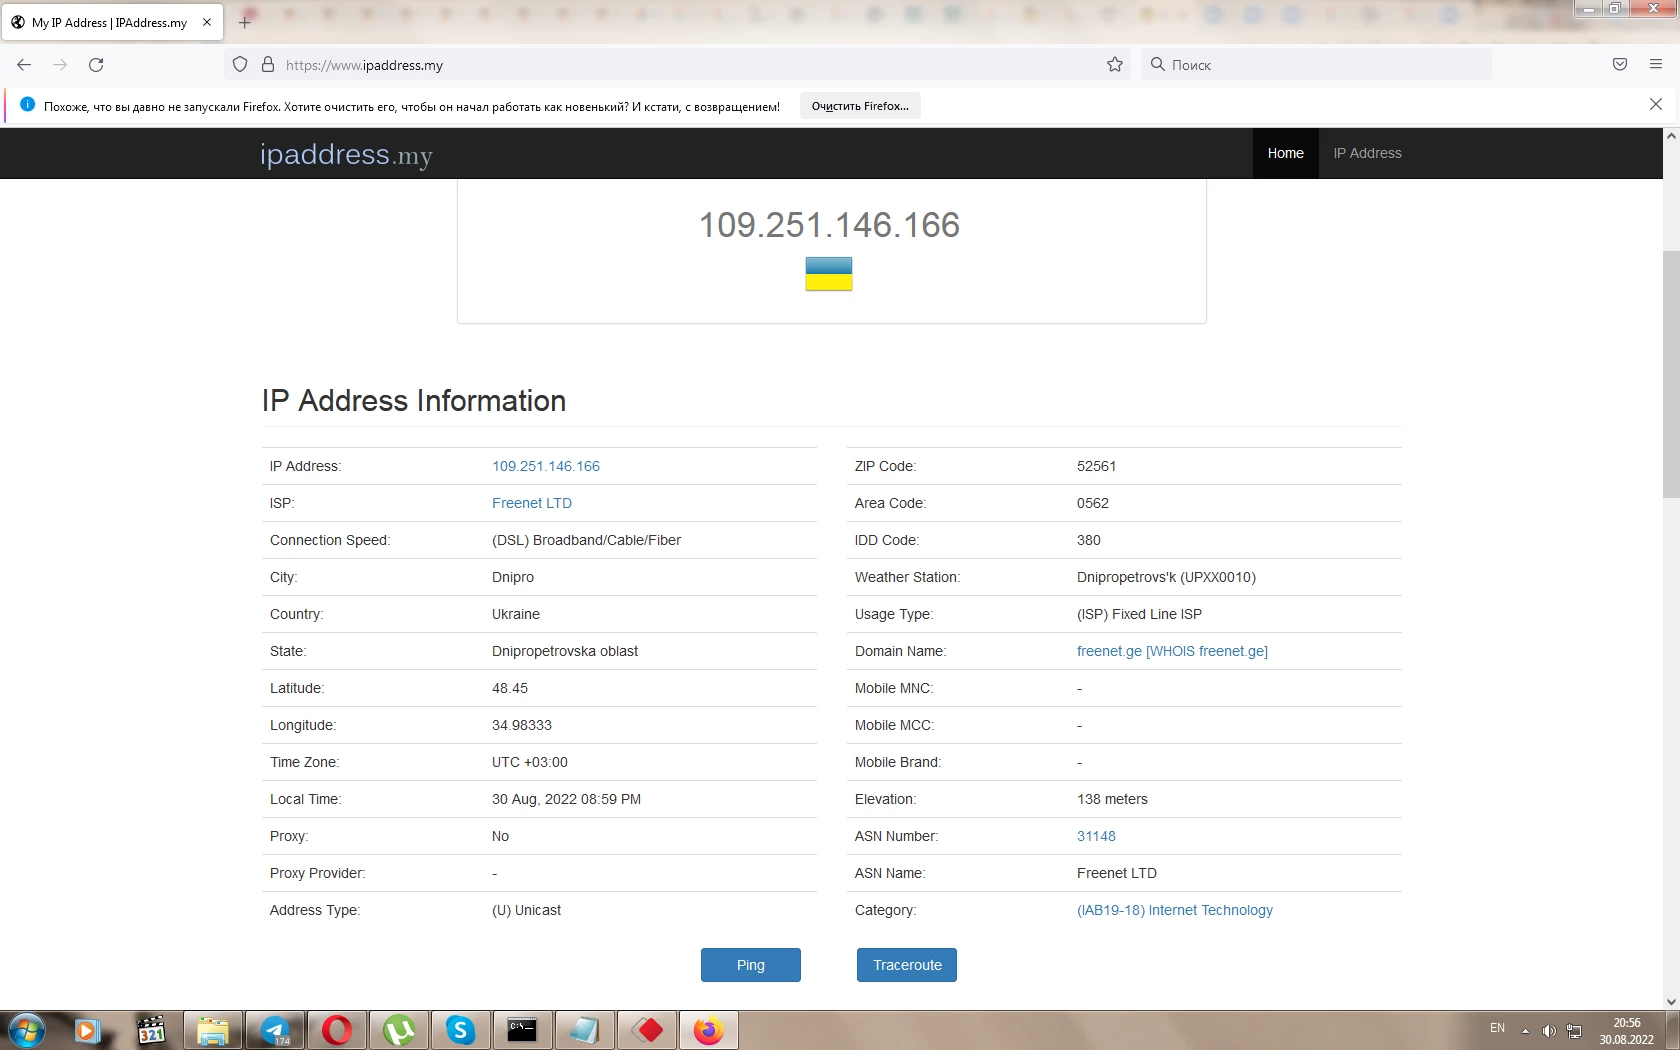1680x1050 pixels.
Task: Click the large 109.251.146.166 heading
Action: click(829, 225)
